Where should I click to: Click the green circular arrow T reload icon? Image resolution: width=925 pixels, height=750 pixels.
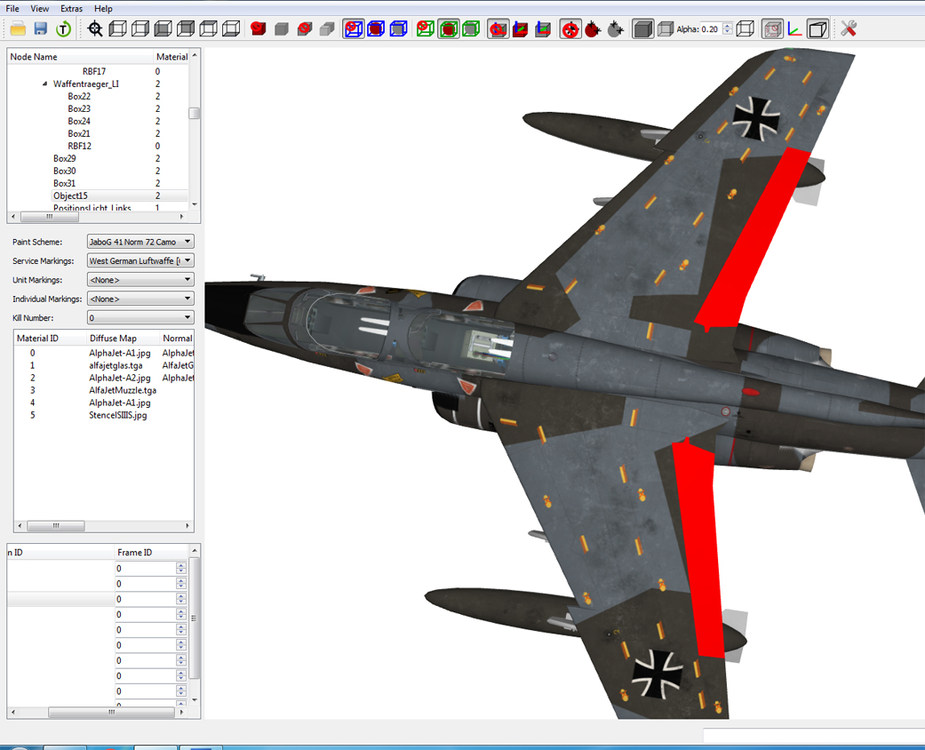[x=63, y=28]
